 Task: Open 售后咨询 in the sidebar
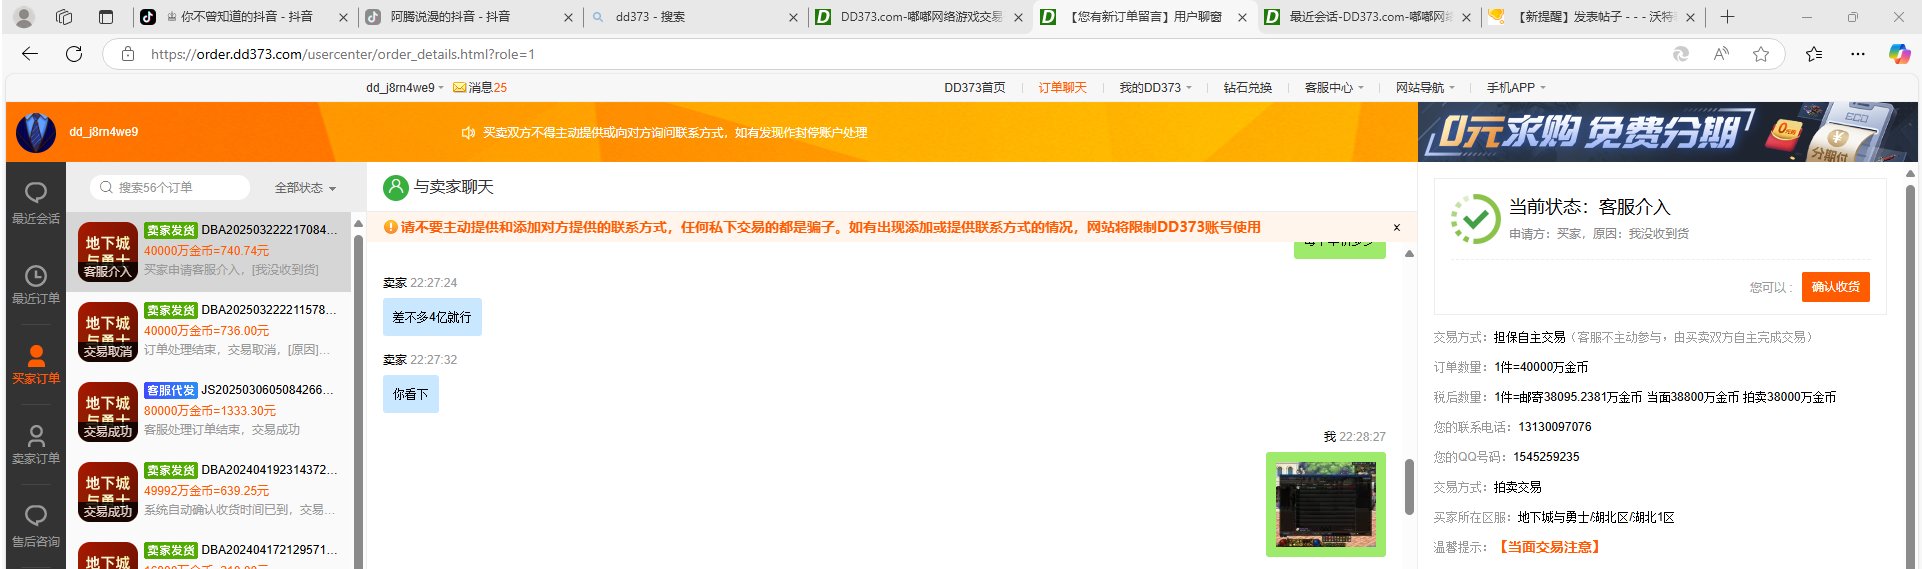[36, 526]
